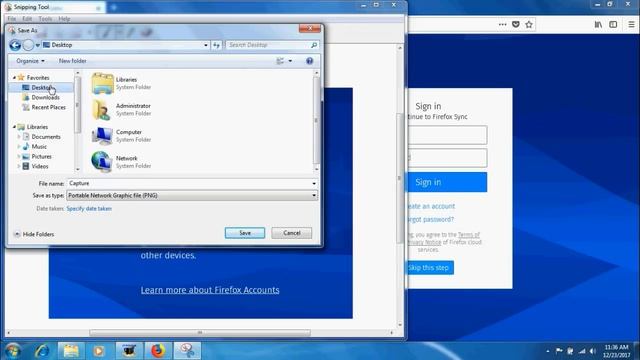Click the File name field containing Capture
640x360 pixels.
point(189,183)
